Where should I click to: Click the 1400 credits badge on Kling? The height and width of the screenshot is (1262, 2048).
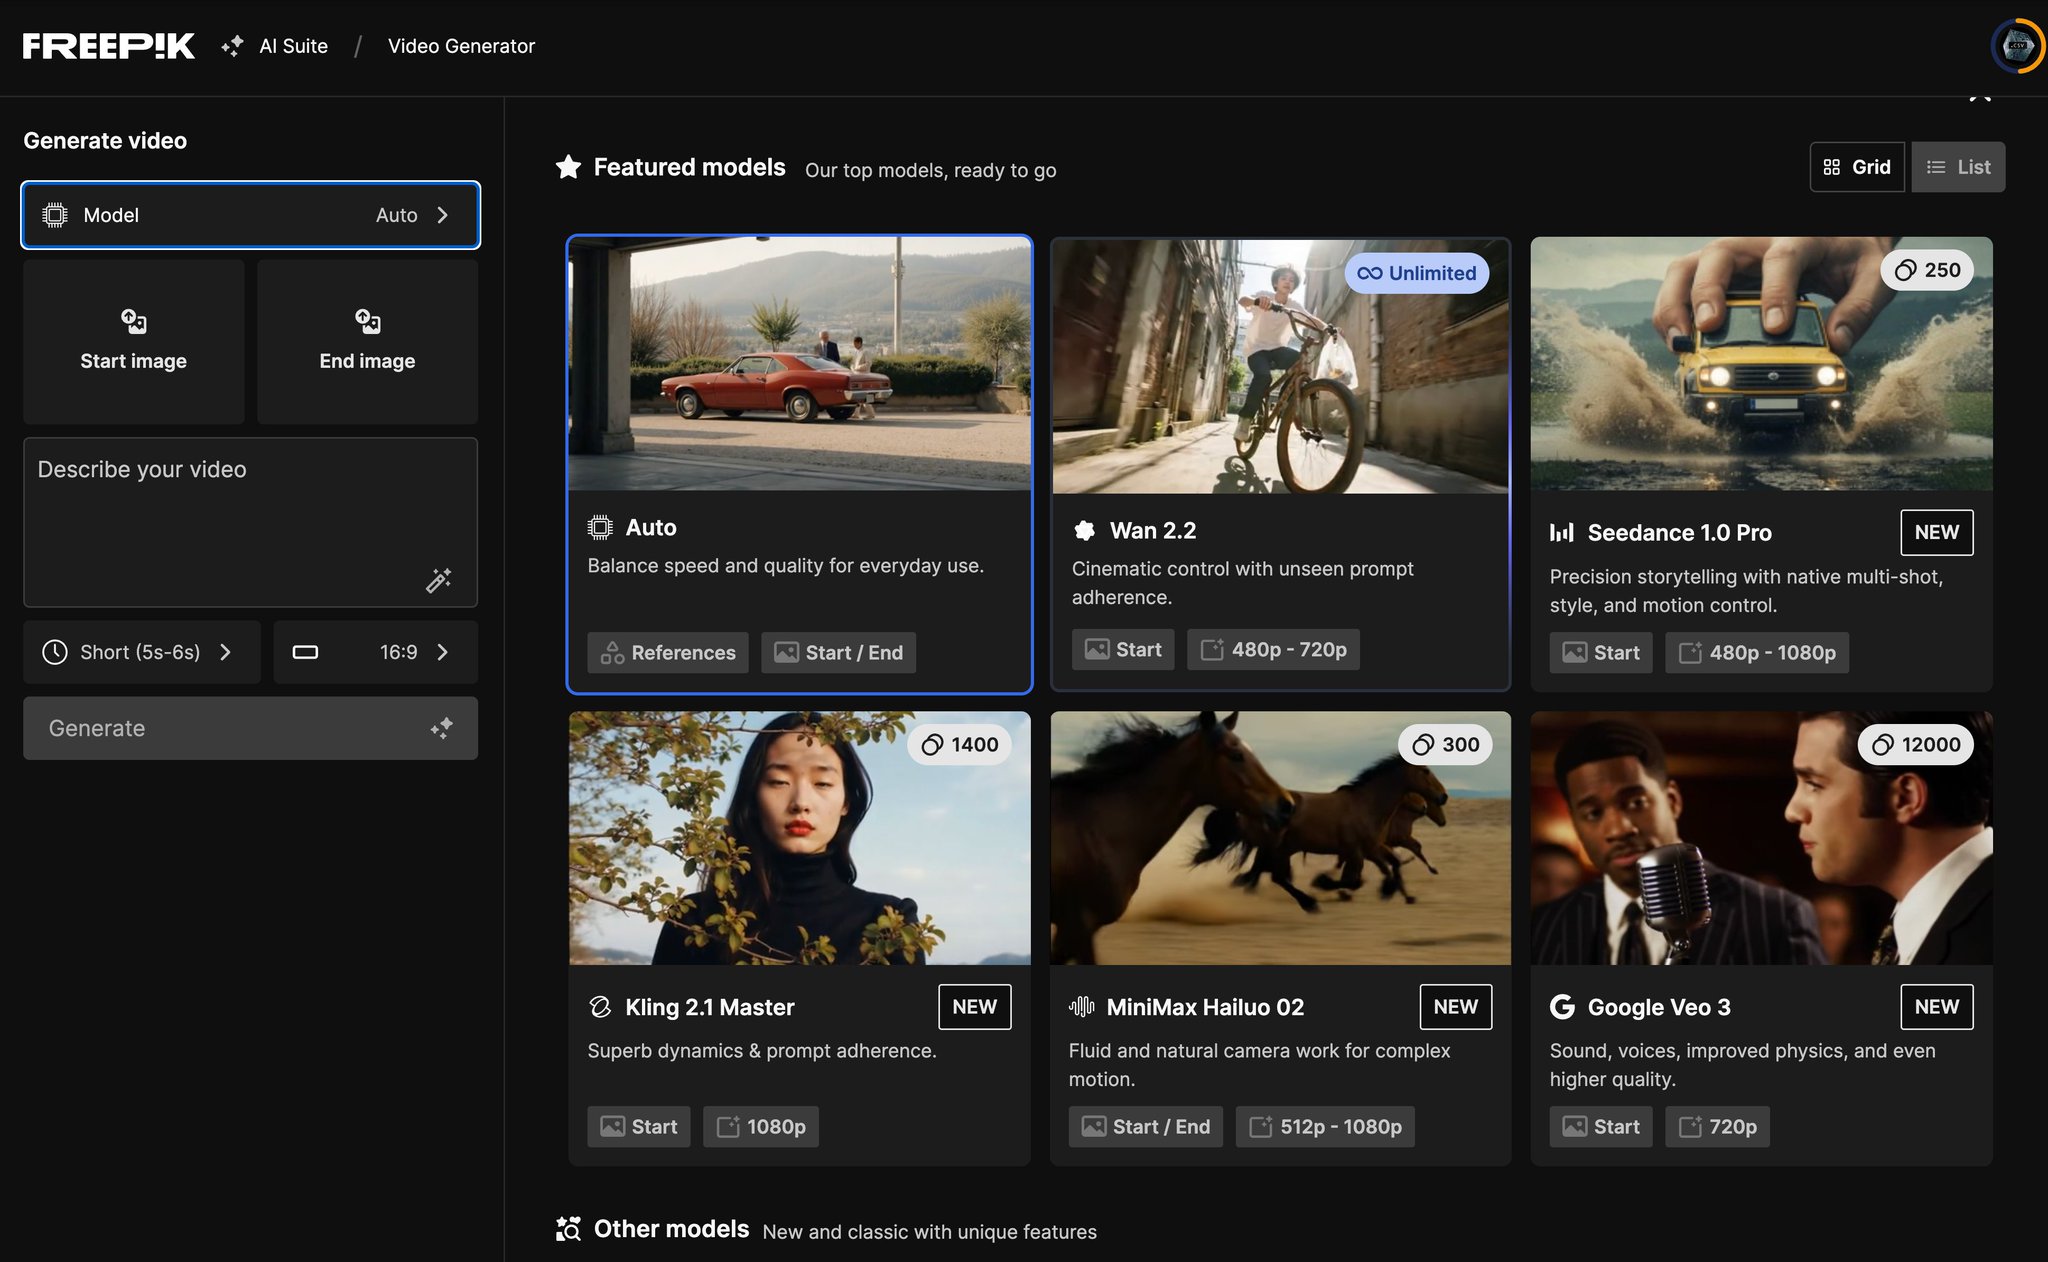click(960, 744)
